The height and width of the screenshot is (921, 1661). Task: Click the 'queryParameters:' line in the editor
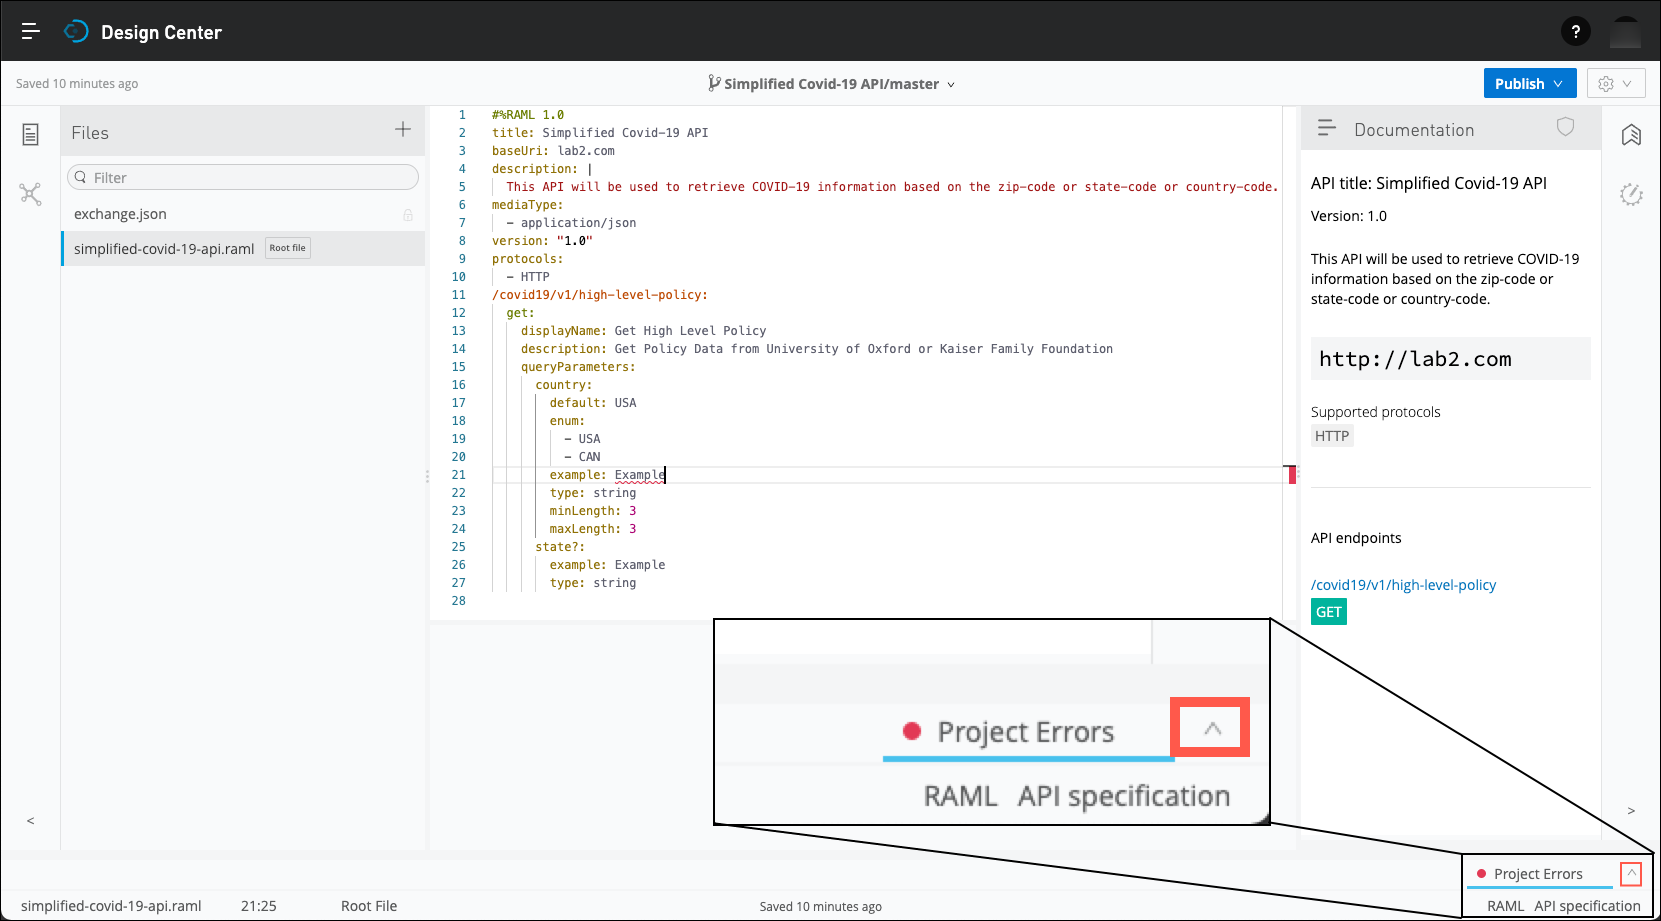point(578,367)
